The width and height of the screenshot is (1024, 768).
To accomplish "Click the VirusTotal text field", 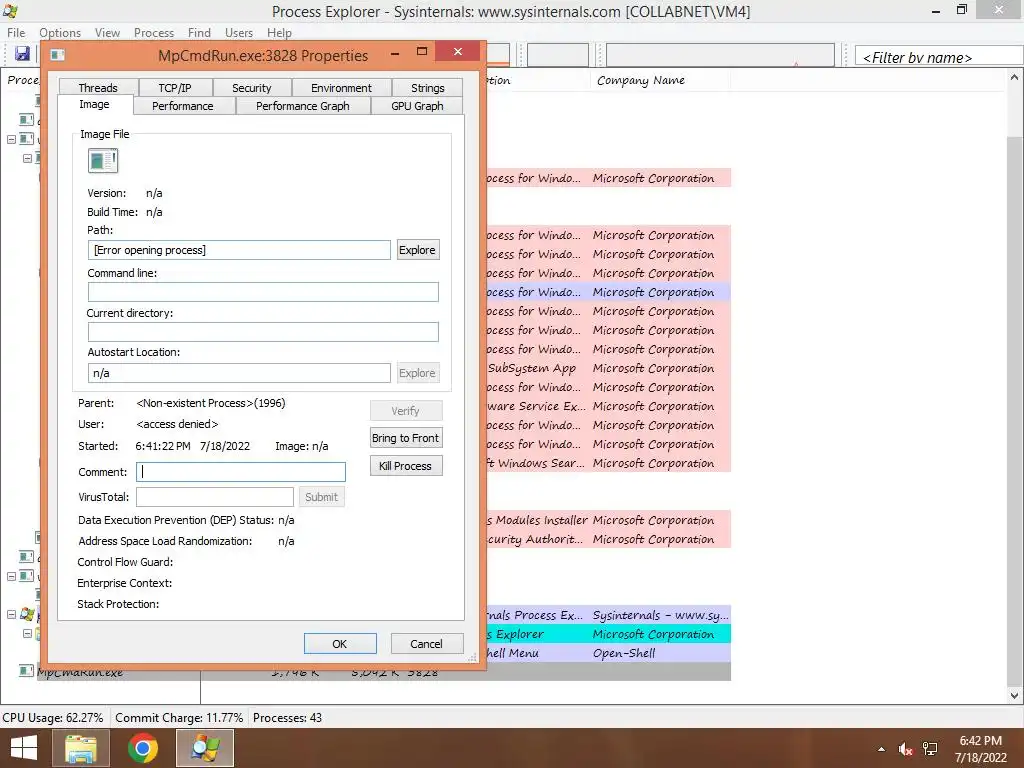I will point(215,497).
